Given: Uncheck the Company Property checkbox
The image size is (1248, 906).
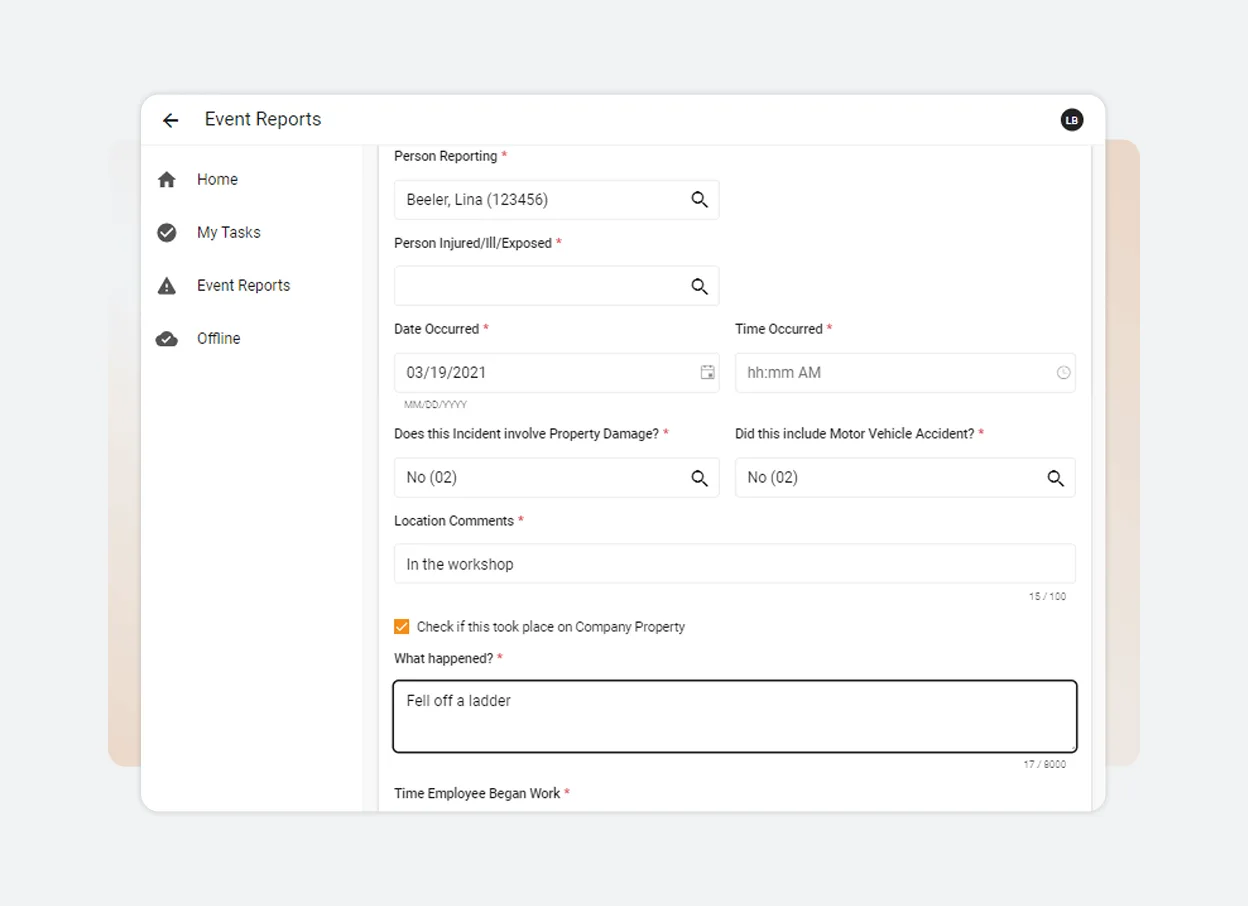Looking at the screenshot, I should coord(401,626).
